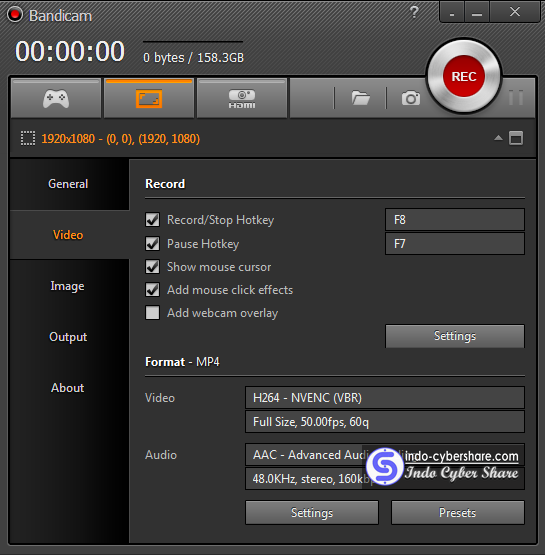Choose HDMI Device Recording mode

[x=242, y=98]
